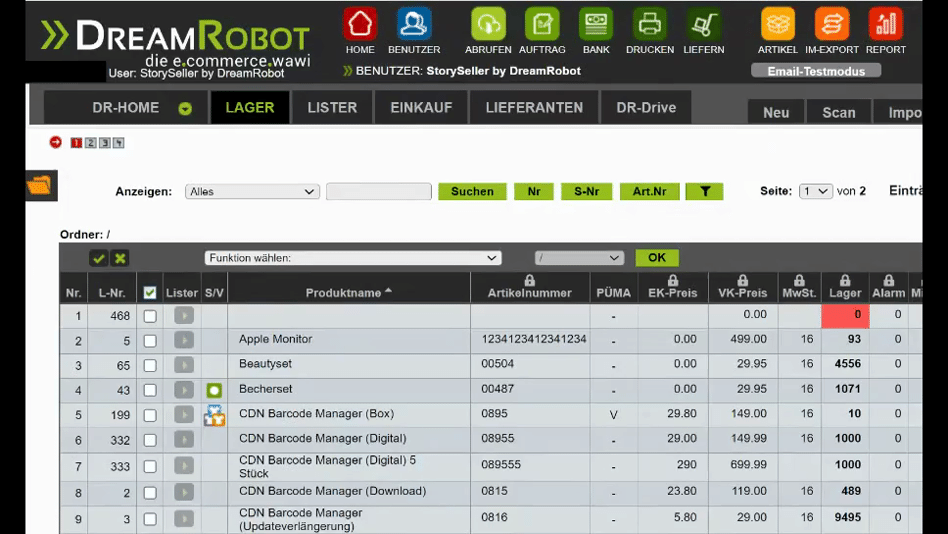Click the green status icon in Becherset row
This screenshot has width=948, height=534.
[x=214, y=390]
